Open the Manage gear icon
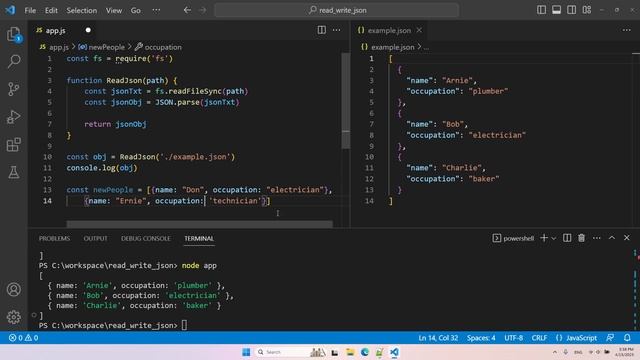The height and width of the screenshot is (360, 640). (x=13, y=317)
